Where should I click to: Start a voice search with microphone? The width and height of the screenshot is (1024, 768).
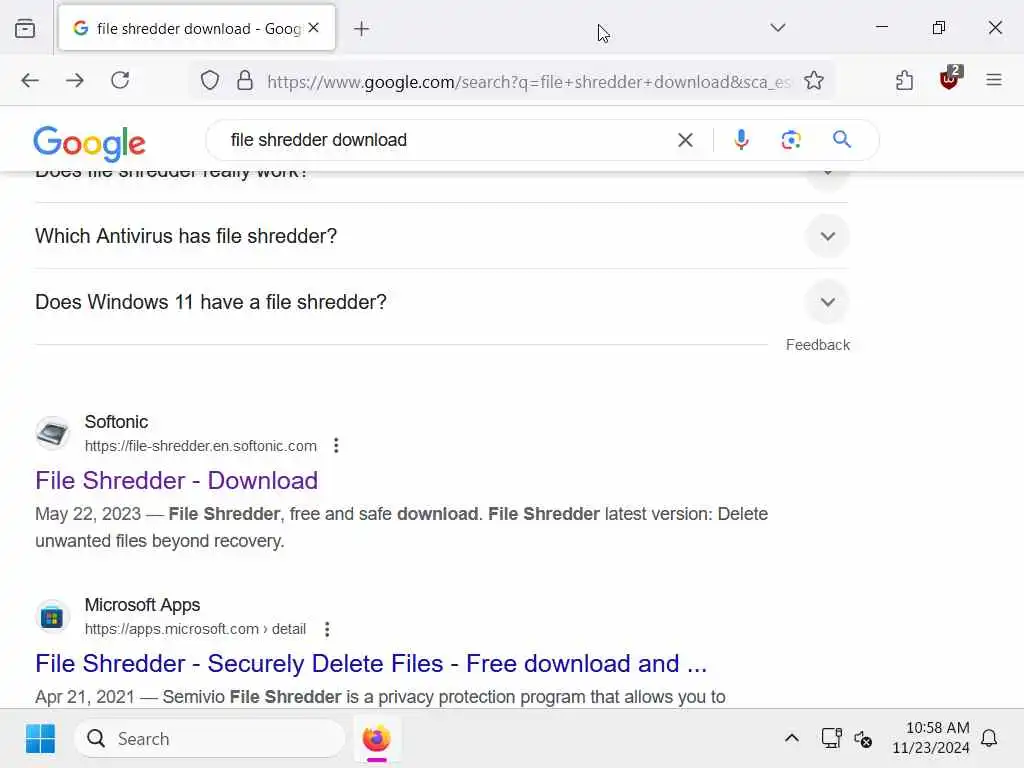click(741, 140)
